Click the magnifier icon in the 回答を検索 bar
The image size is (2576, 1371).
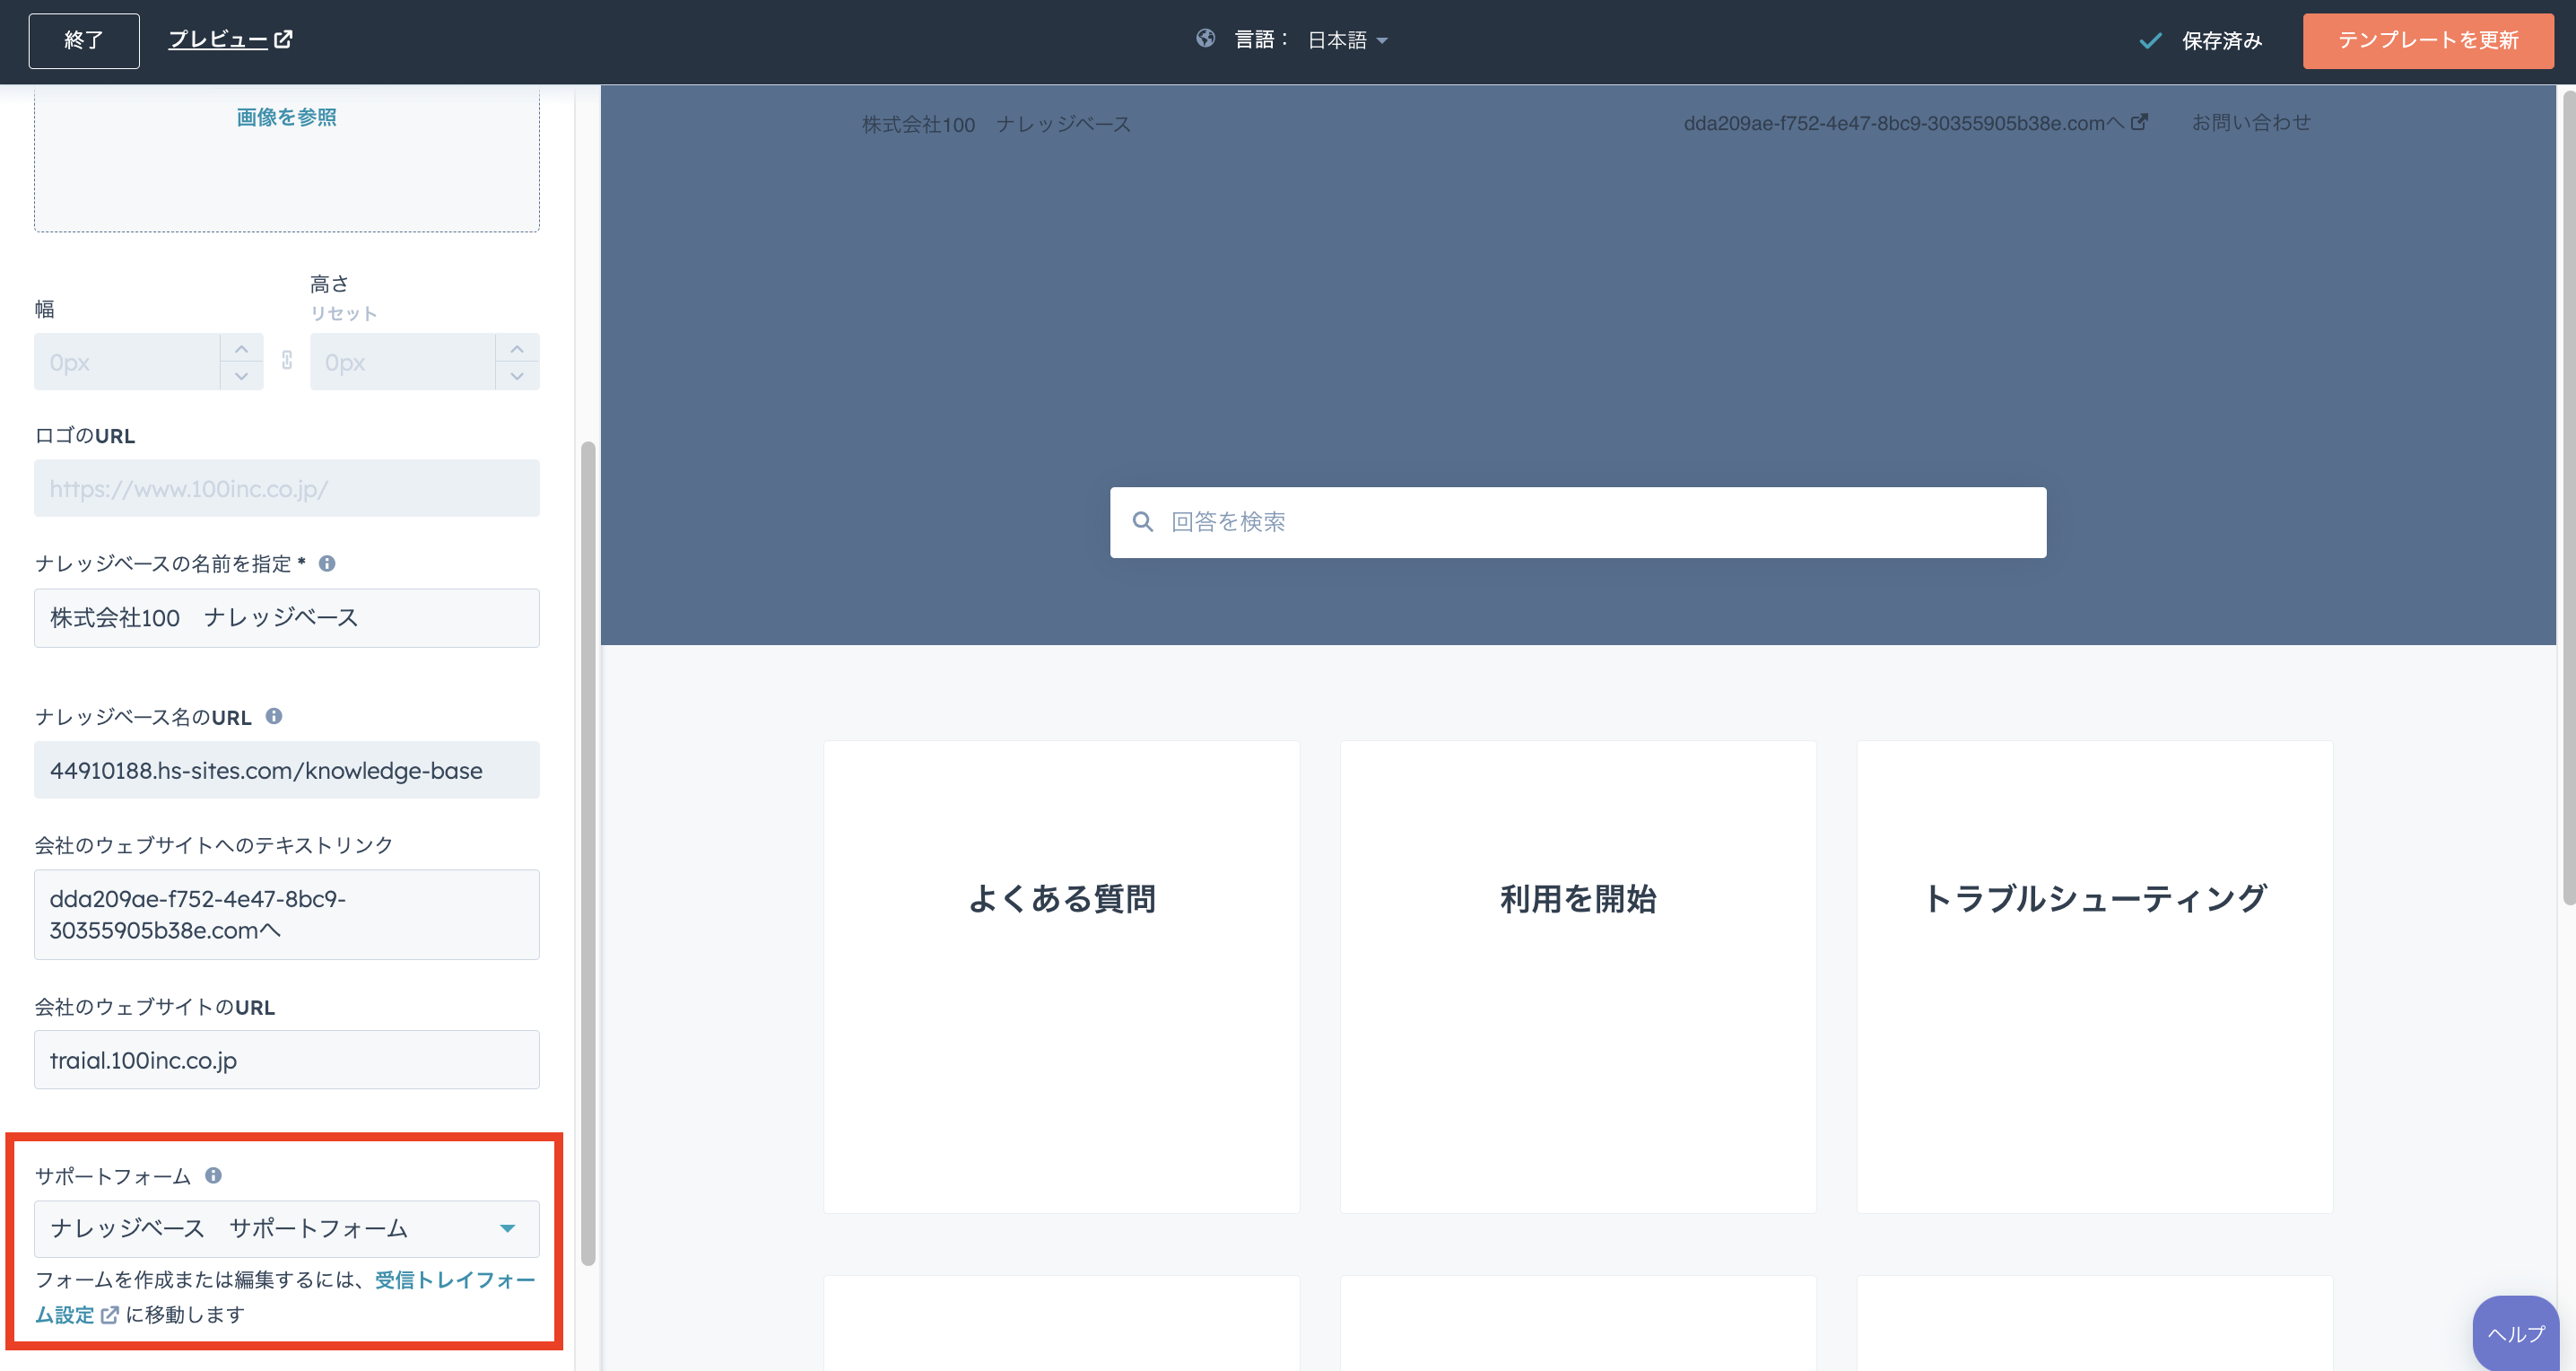1143,521
